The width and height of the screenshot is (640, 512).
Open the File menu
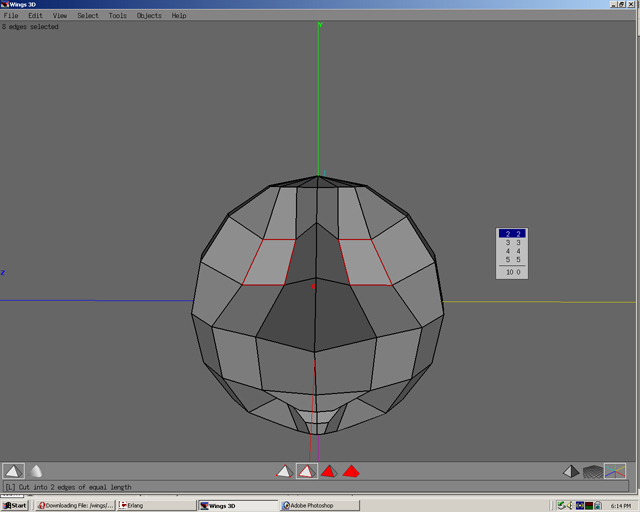[11, 16]
